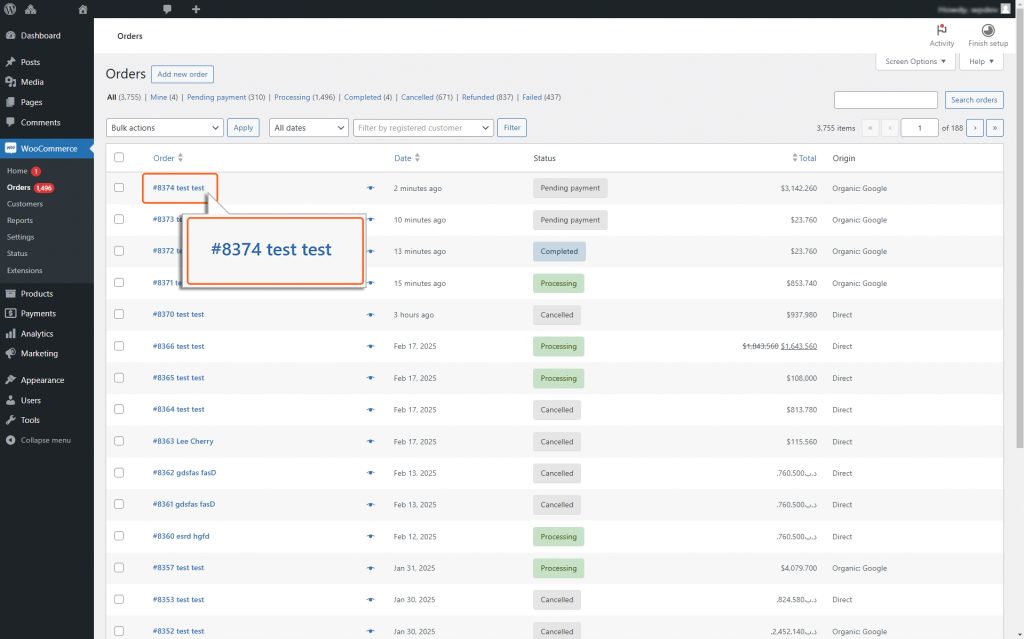Open the Activity flag icon
The image size is (1024, 639).
[942, 30]
